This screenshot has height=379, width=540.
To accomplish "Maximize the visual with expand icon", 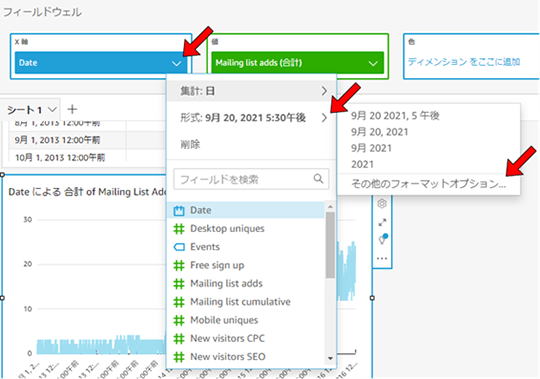I will point(382,222).
